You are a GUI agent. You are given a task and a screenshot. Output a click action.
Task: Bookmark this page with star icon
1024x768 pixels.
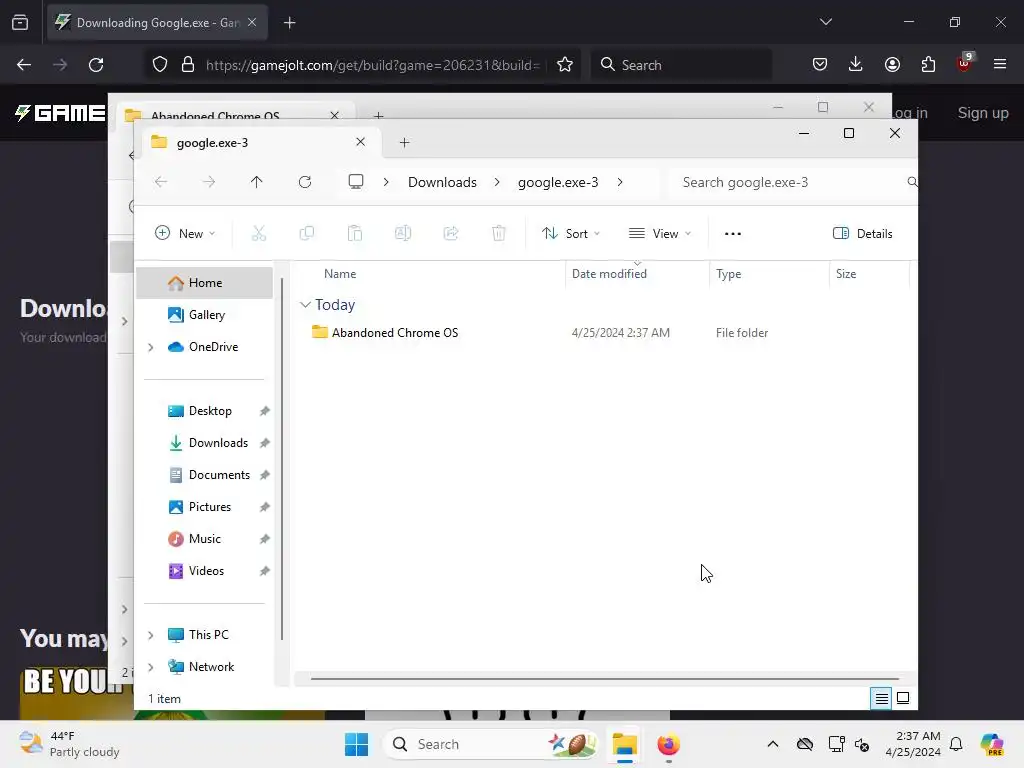click(565, 65)
